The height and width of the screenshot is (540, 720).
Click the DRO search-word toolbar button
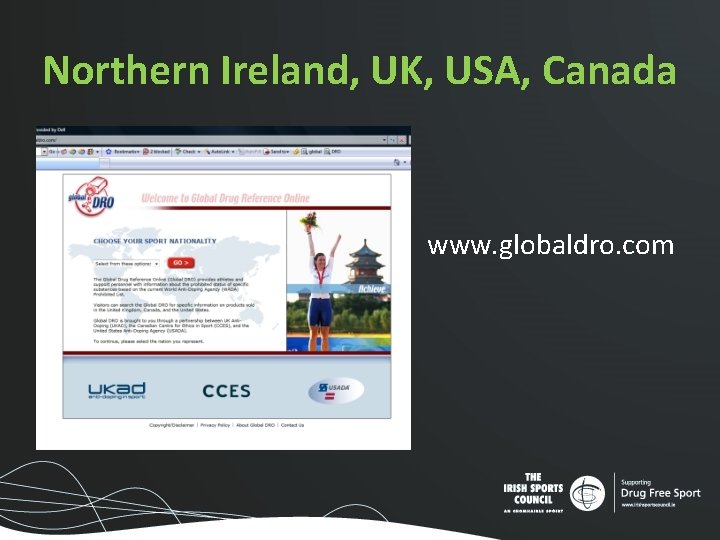point(333,152)
